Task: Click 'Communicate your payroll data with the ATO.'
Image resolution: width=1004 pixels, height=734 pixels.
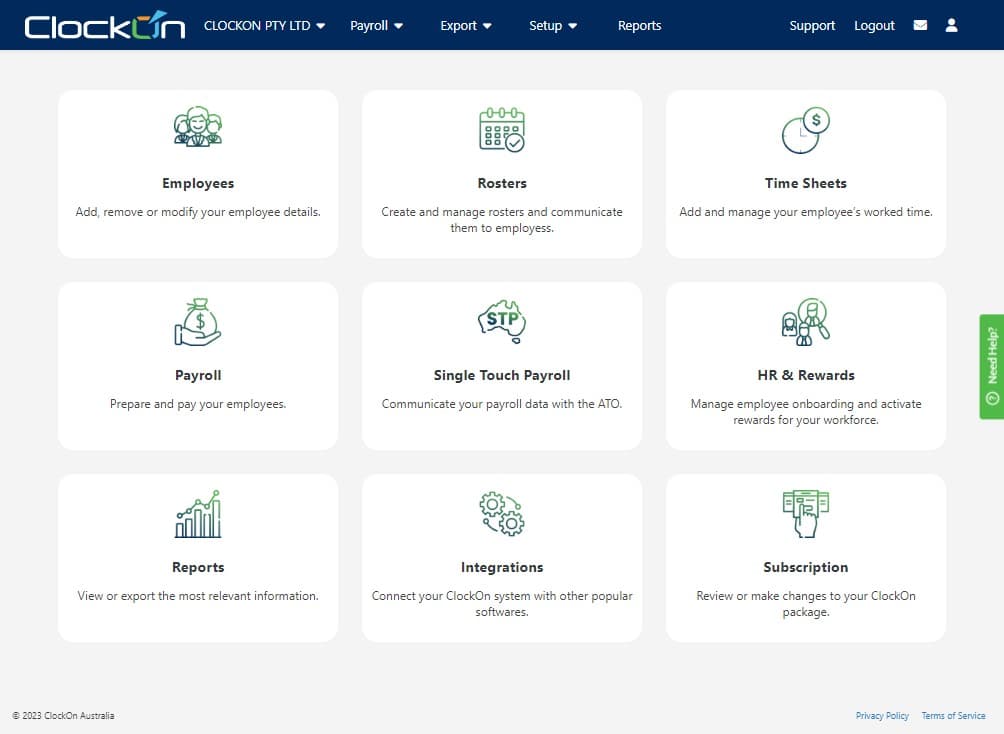Action: click(x=502, y=404)
